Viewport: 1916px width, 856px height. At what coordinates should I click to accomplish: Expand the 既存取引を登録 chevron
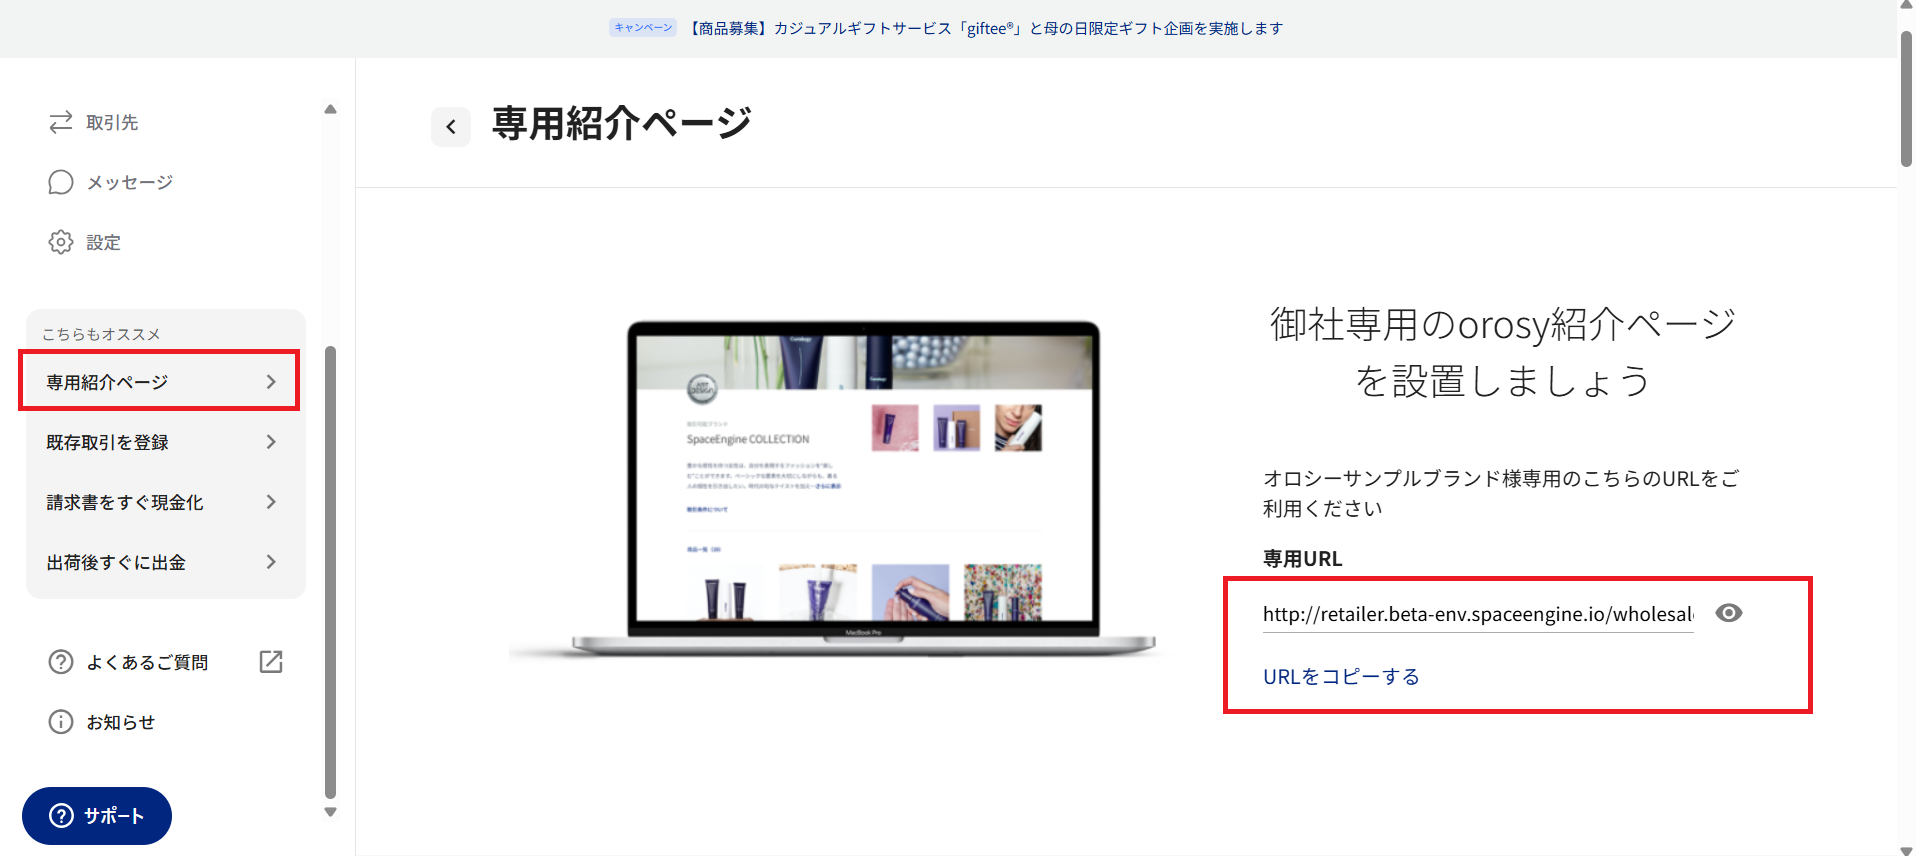271,442
